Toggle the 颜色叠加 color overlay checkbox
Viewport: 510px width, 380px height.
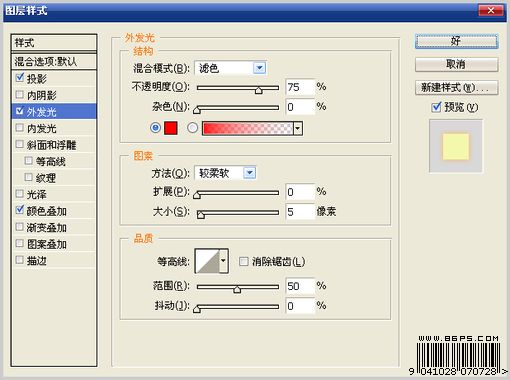pos(20,210)
